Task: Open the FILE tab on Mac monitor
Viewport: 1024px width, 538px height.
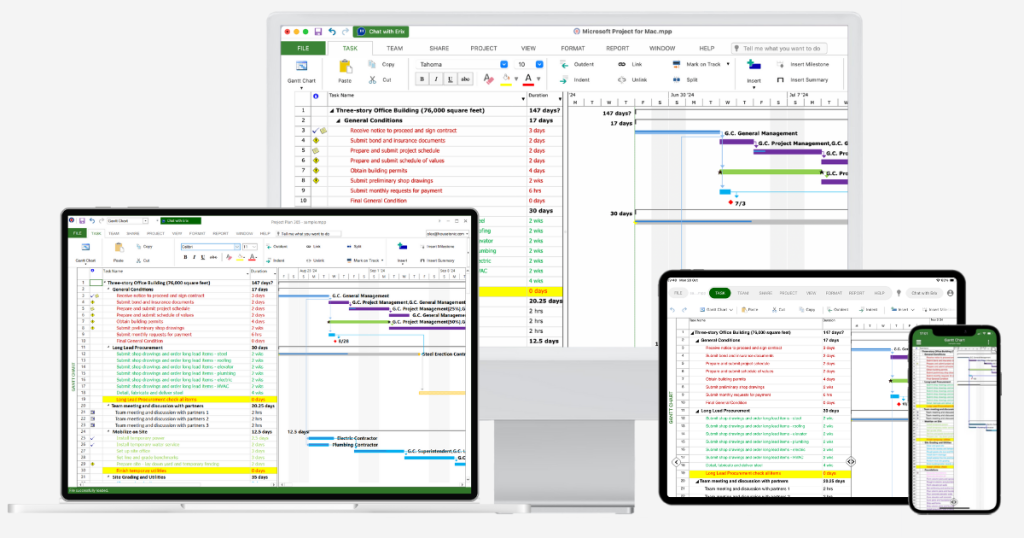Action: [x=303, y=48]
